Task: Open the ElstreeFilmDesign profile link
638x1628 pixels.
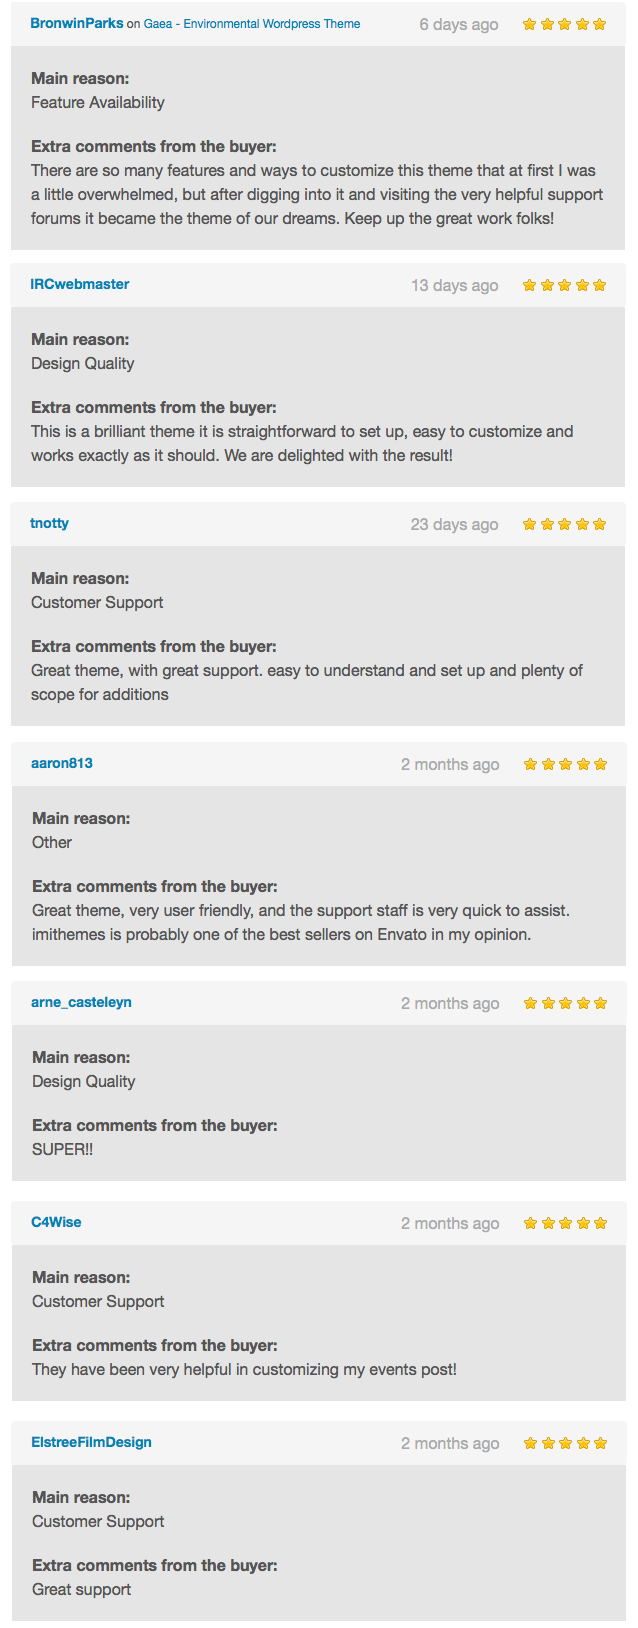Action: tap(92, 1442)
